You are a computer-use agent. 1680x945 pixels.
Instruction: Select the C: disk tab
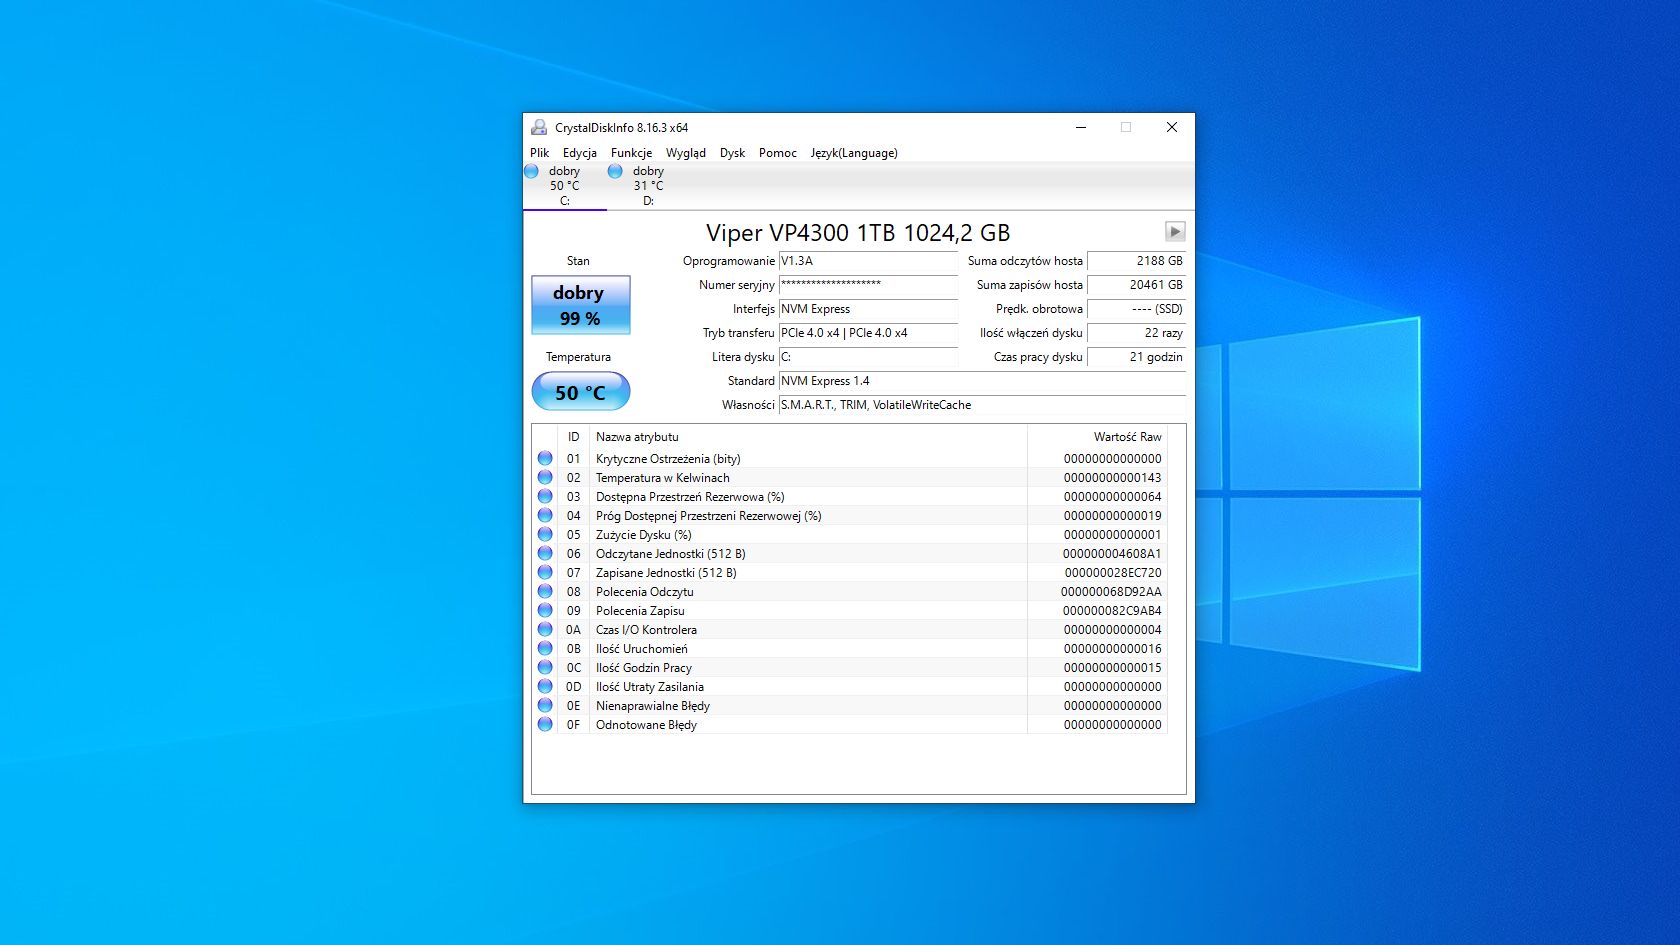[564, 186]
